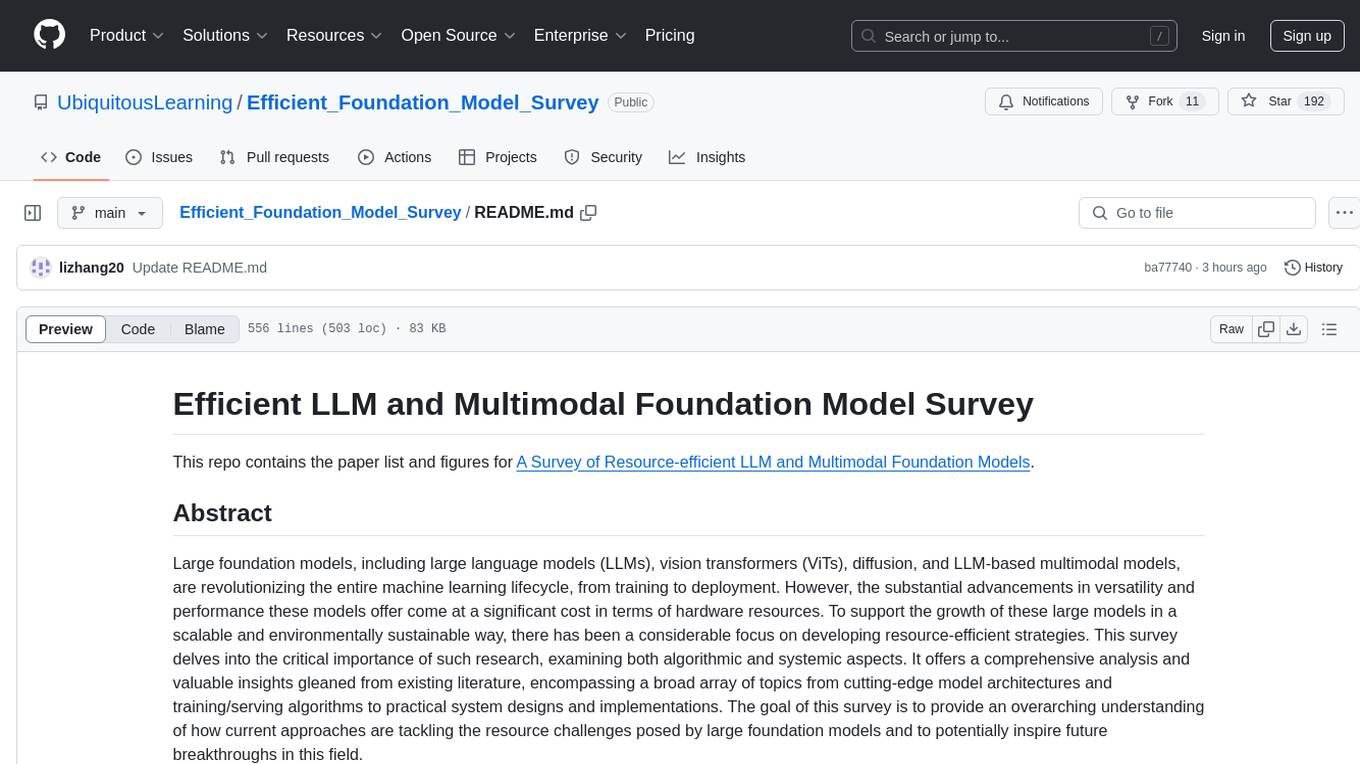This screenshot has height=764, width=1360.
Task: Toggle the file tree side panel
Action: pos(33,213)
